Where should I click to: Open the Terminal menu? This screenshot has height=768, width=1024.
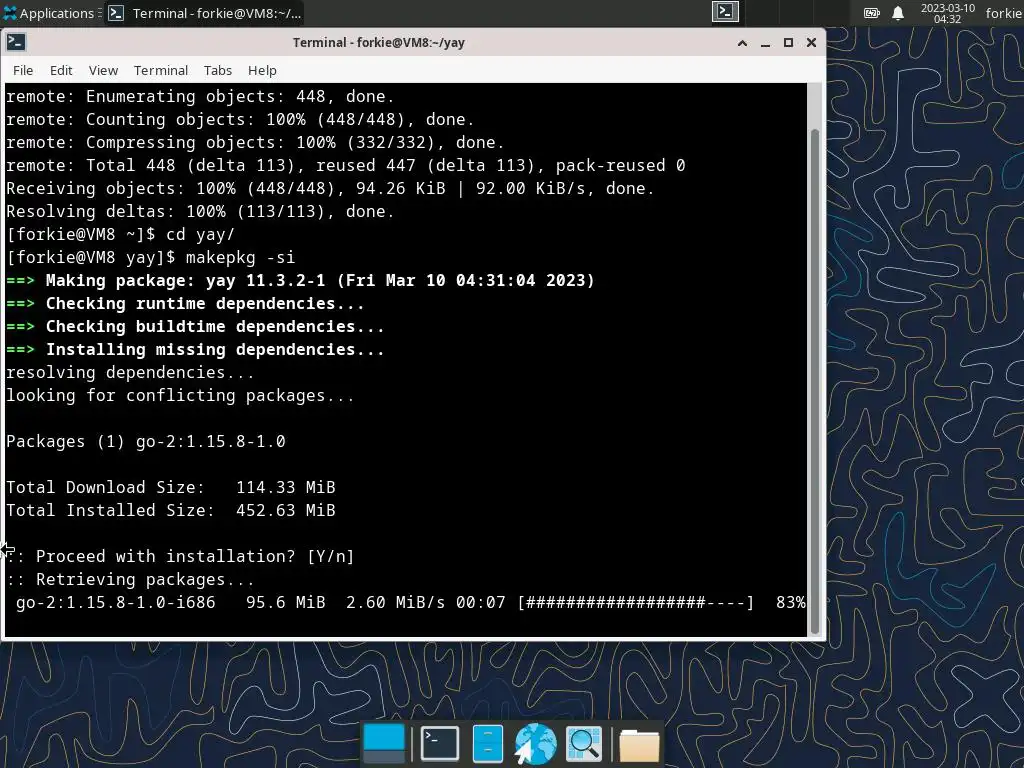click(161, 70)
